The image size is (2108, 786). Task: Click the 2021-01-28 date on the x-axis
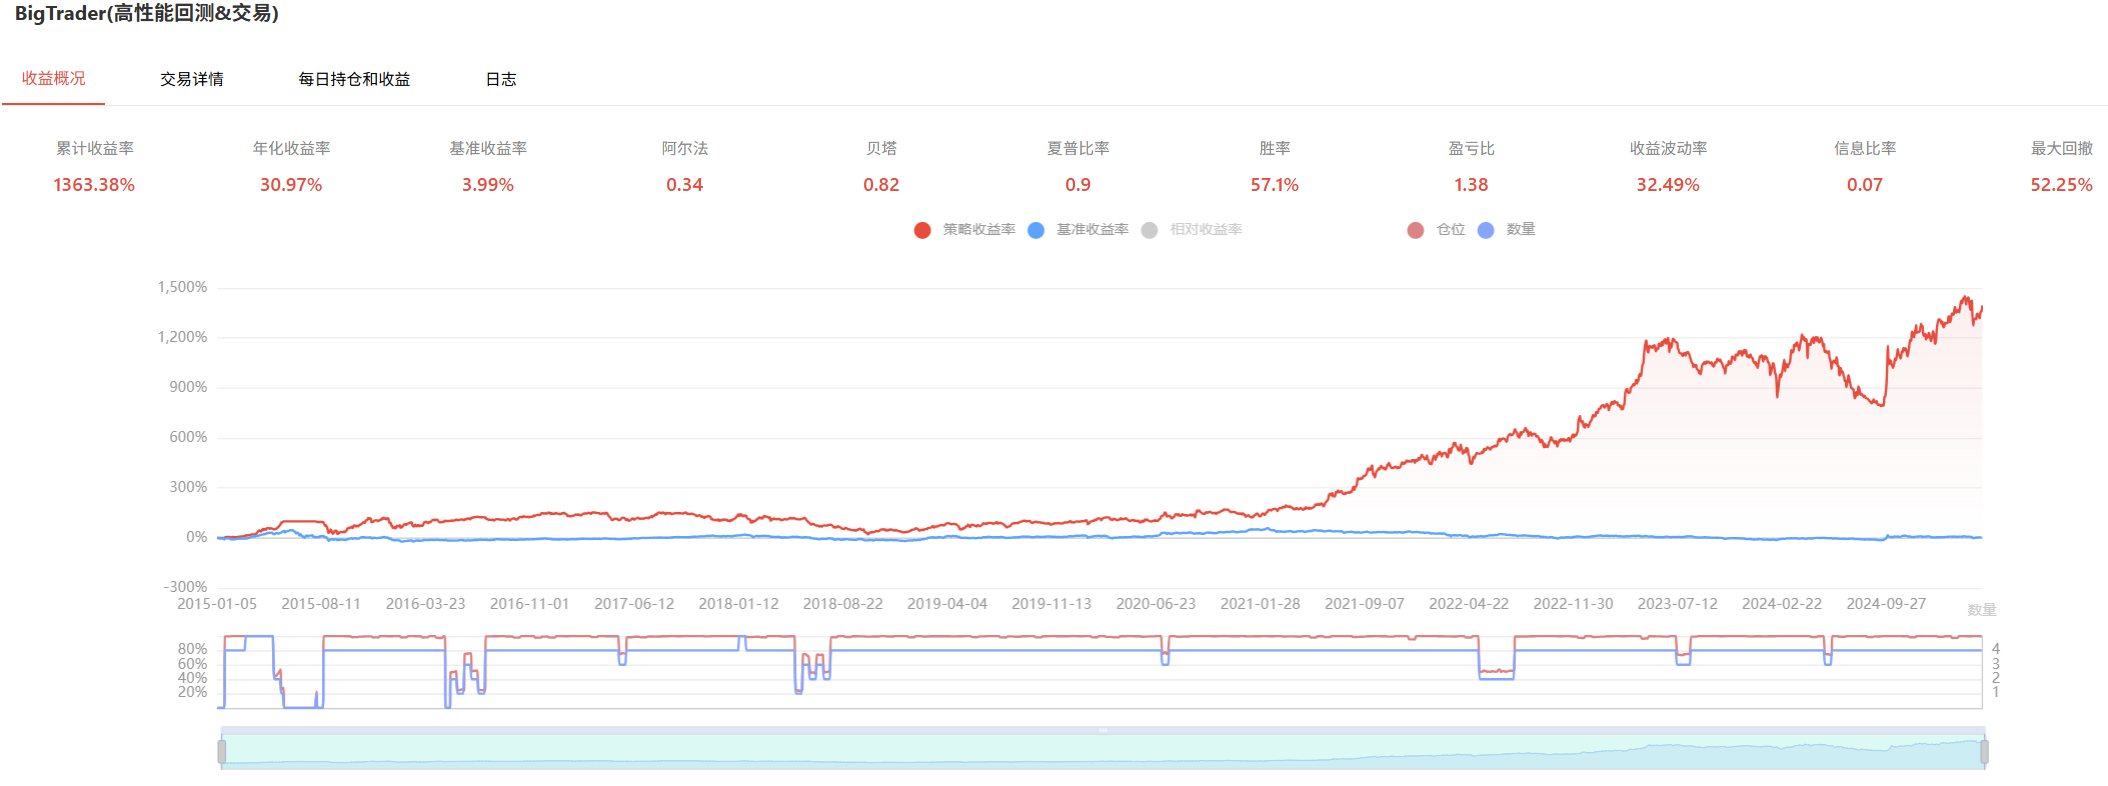click(x=1260, y=604)
